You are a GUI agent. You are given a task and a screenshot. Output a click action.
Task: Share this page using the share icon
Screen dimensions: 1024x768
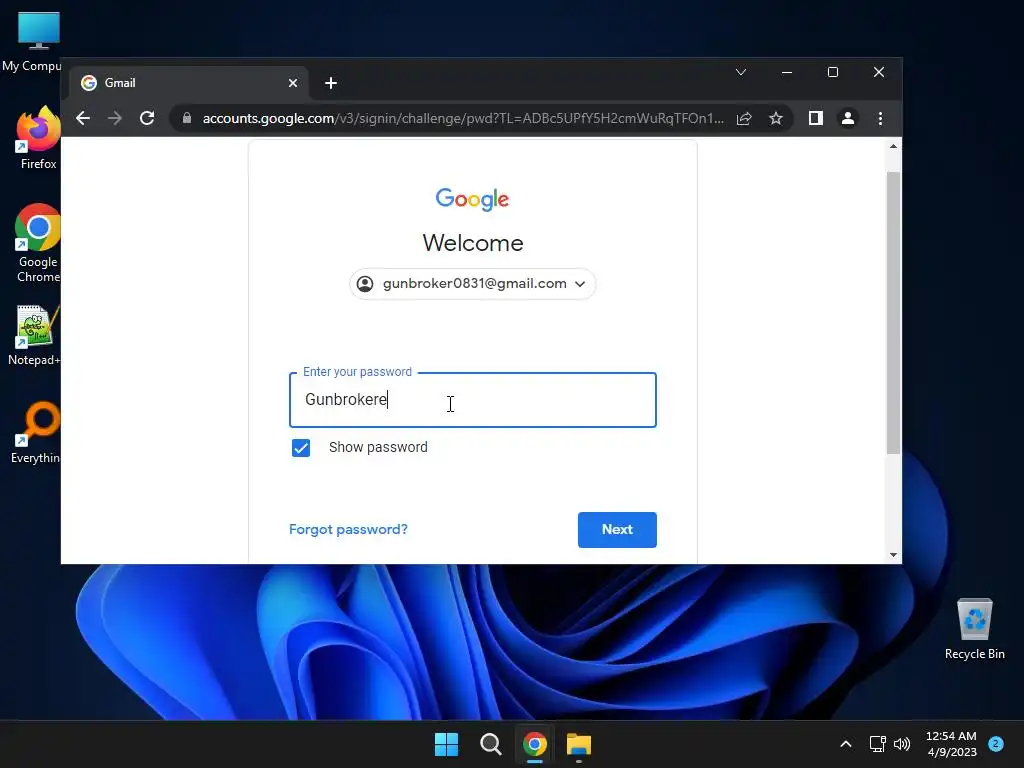tap(744, 118)
